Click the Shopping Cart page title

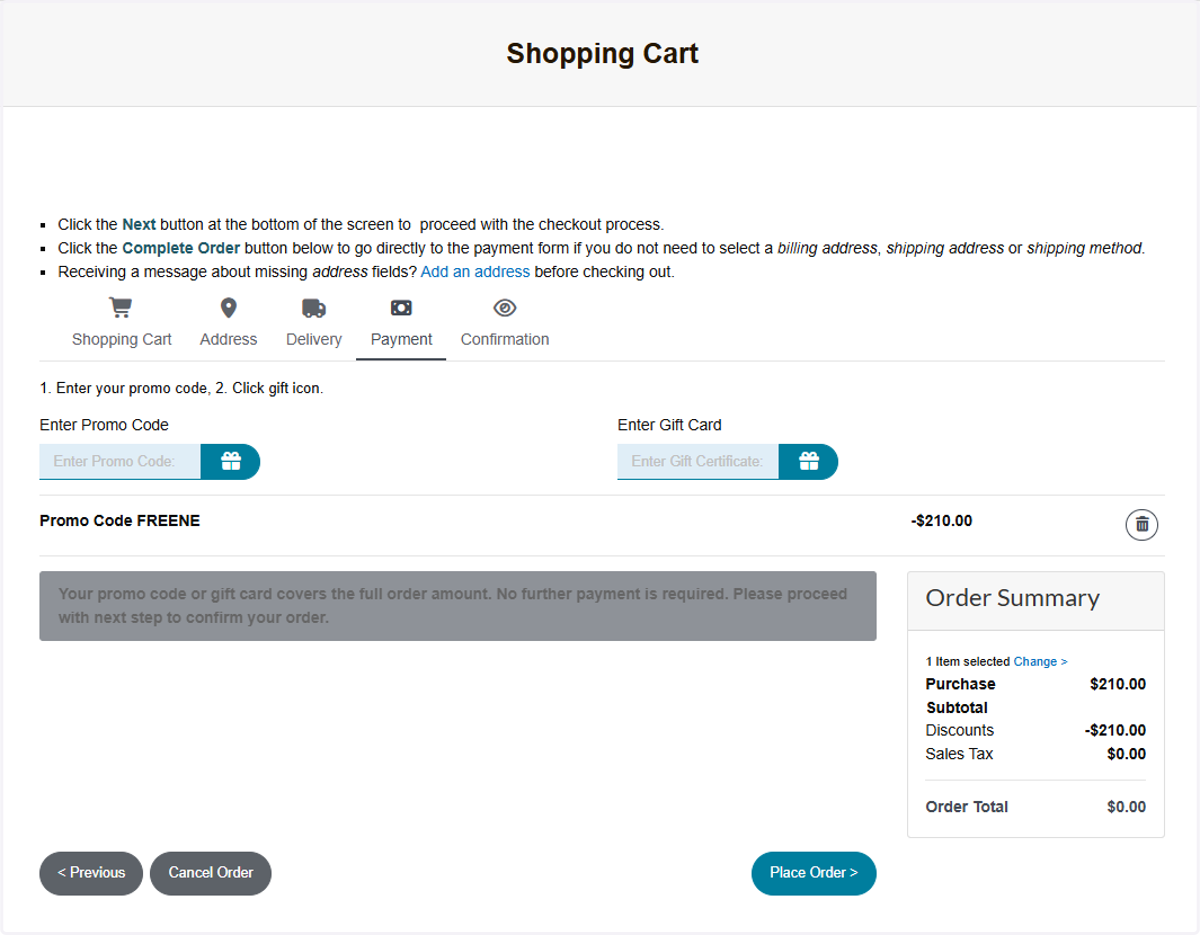[x=602, y=53]
